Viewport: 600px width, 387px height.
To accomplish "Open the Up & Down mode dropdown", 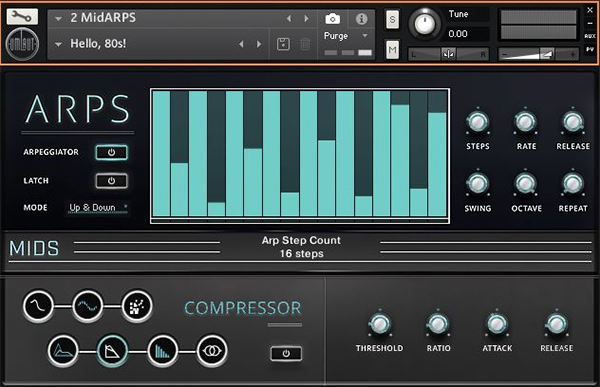I will (x=98, y=208).
